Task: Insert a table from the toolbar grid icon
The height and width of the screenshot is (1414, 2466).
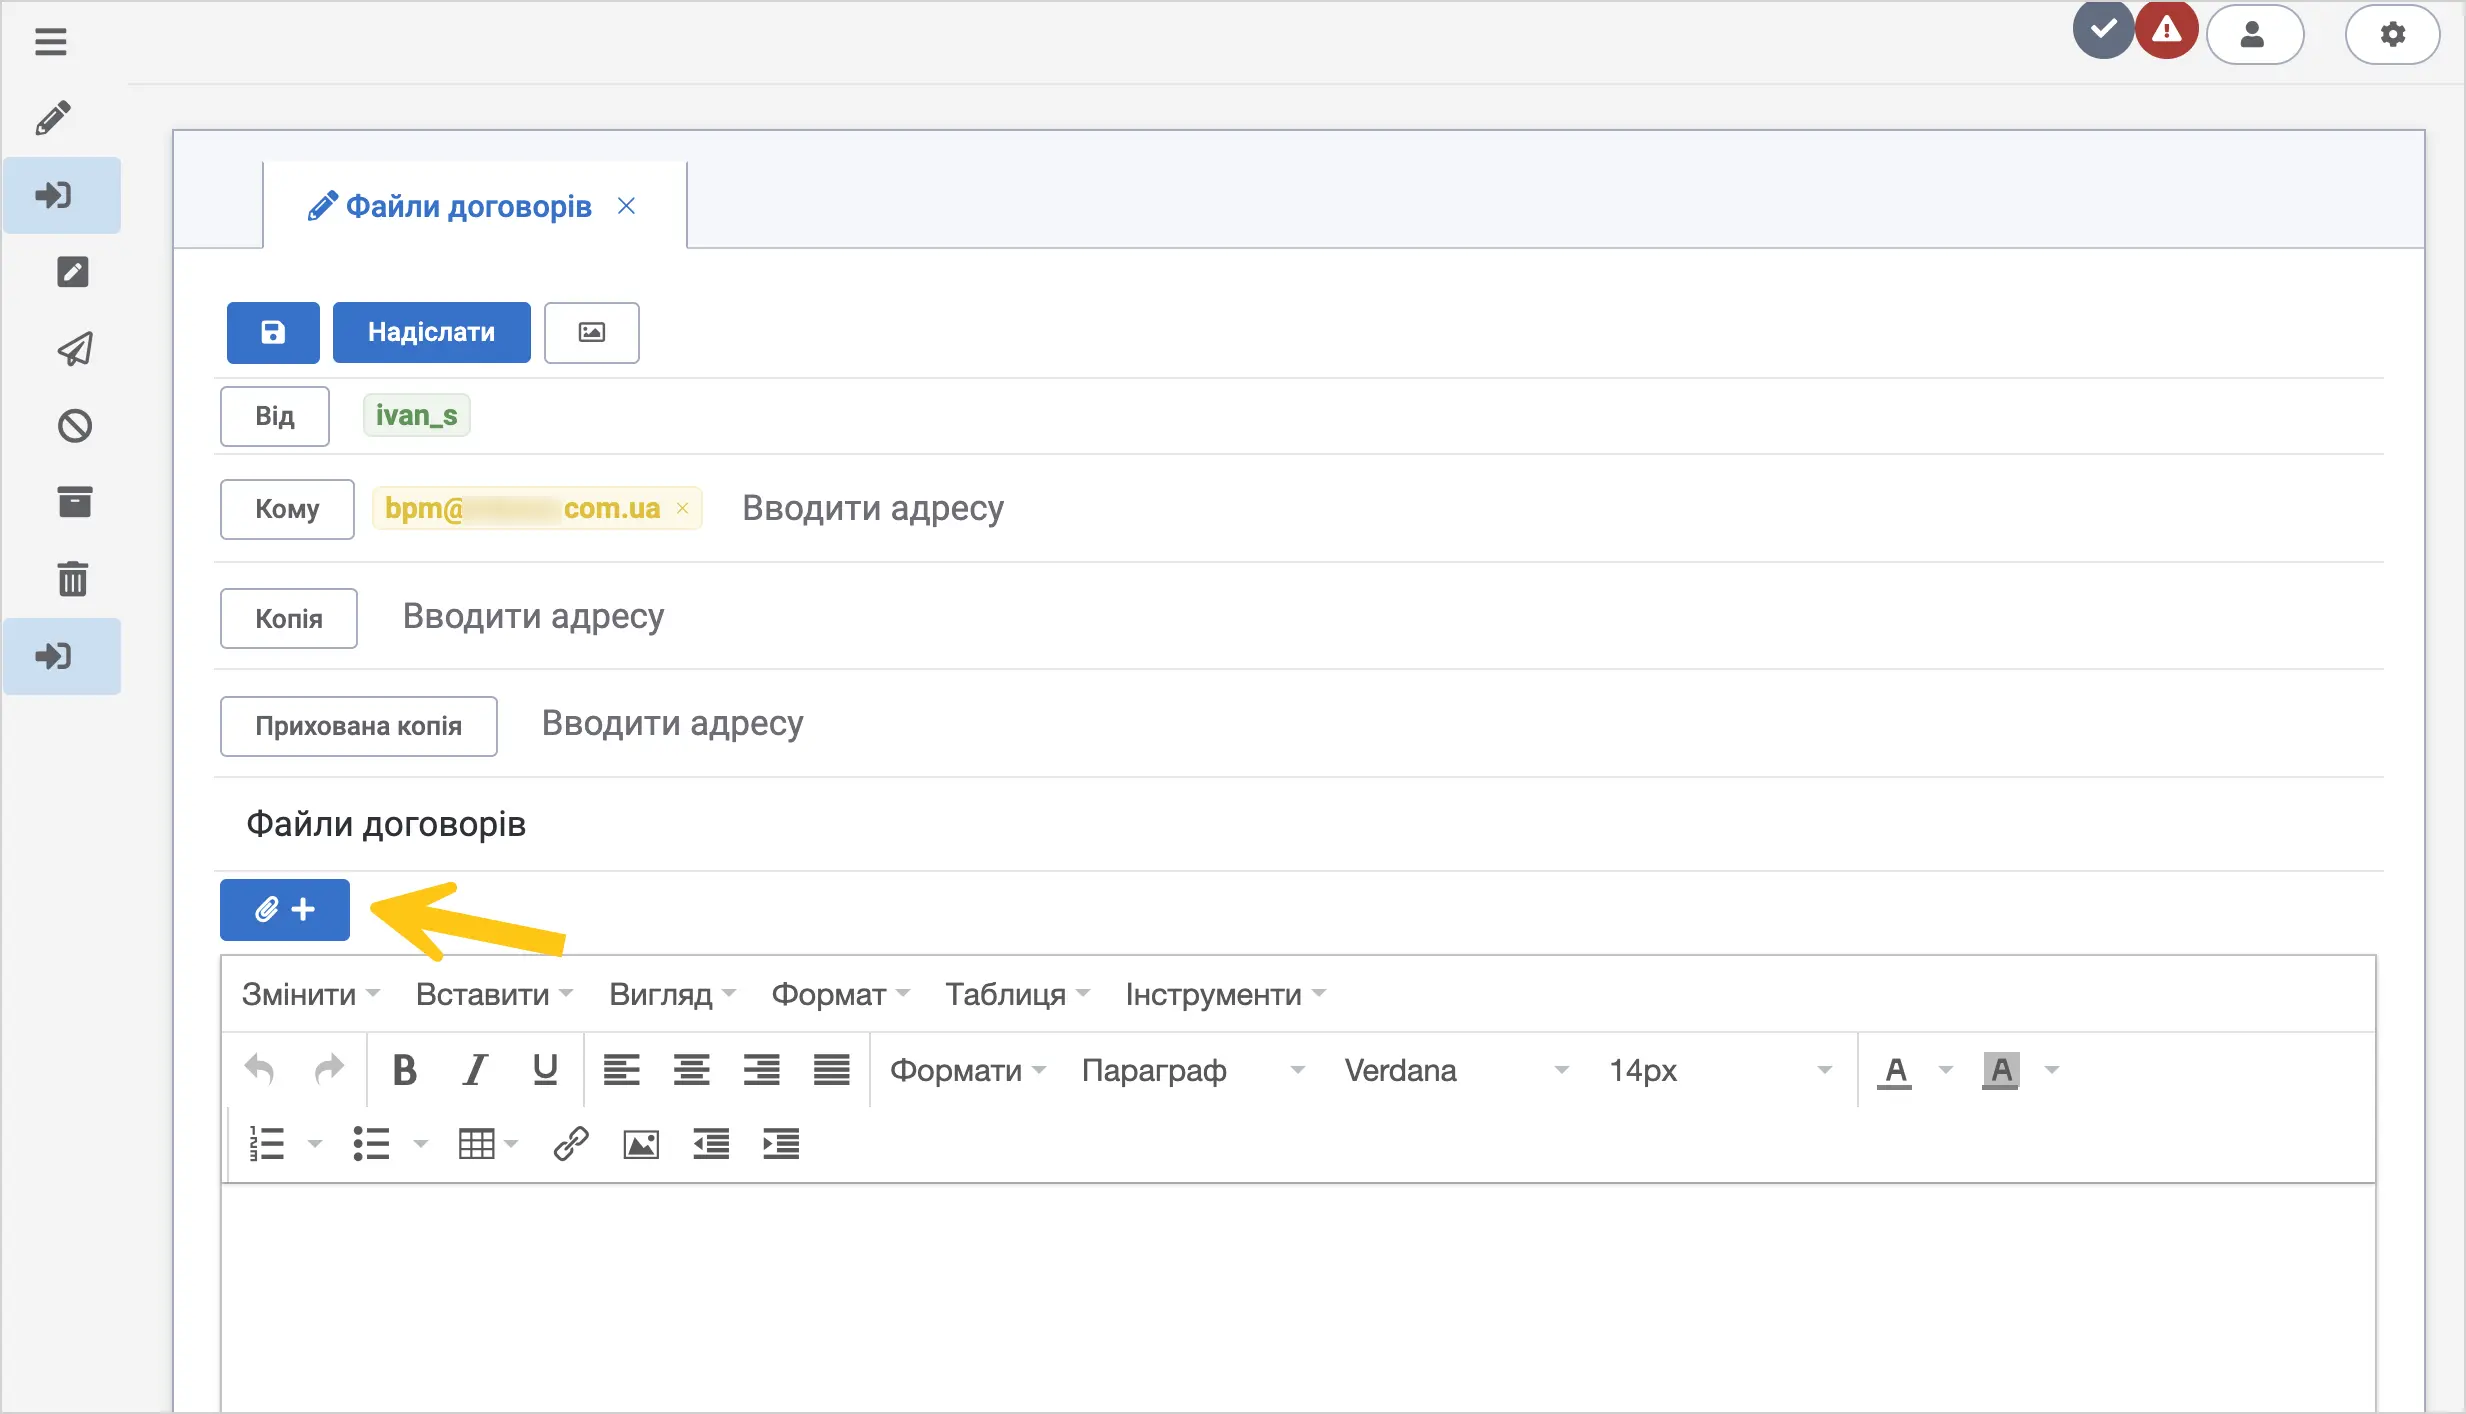Action: 477,1143
